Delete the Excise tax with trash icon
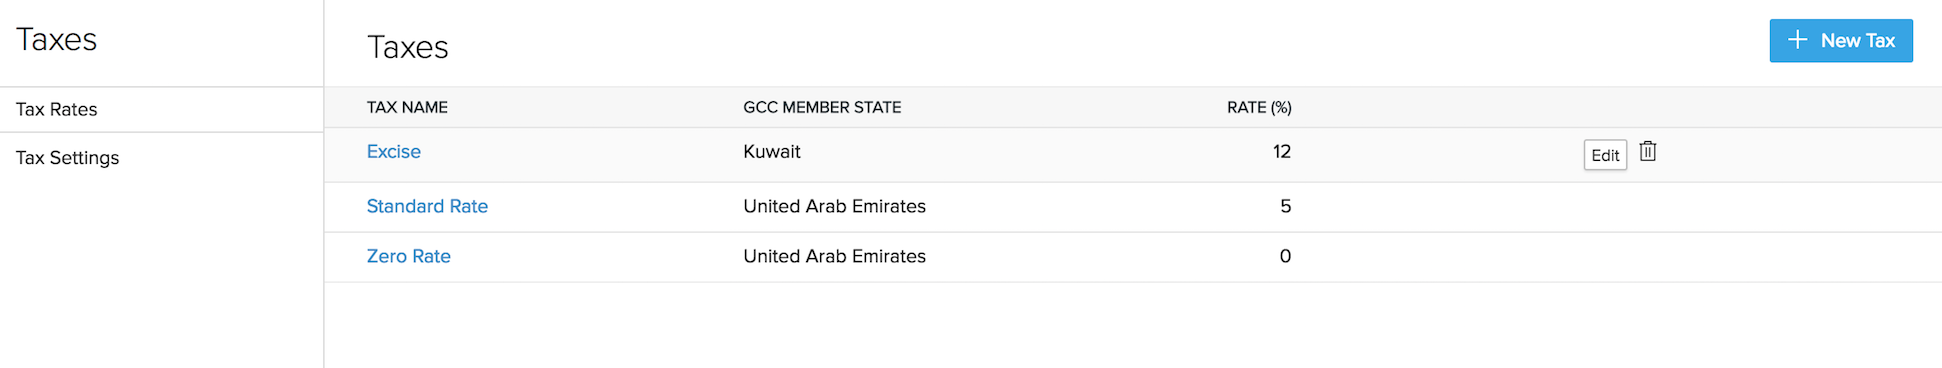This screenshot has width=1942, height=368. coord(1648,151)
